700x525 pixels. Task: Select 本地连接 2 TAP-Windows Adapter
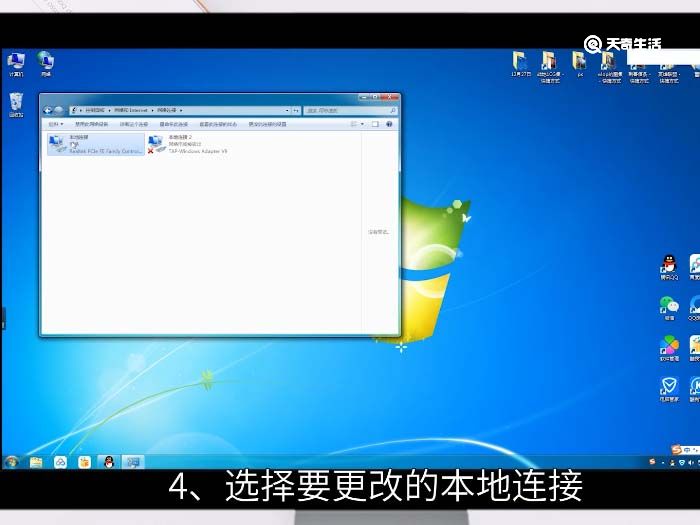pyautogui.click(x=188, y=144)
